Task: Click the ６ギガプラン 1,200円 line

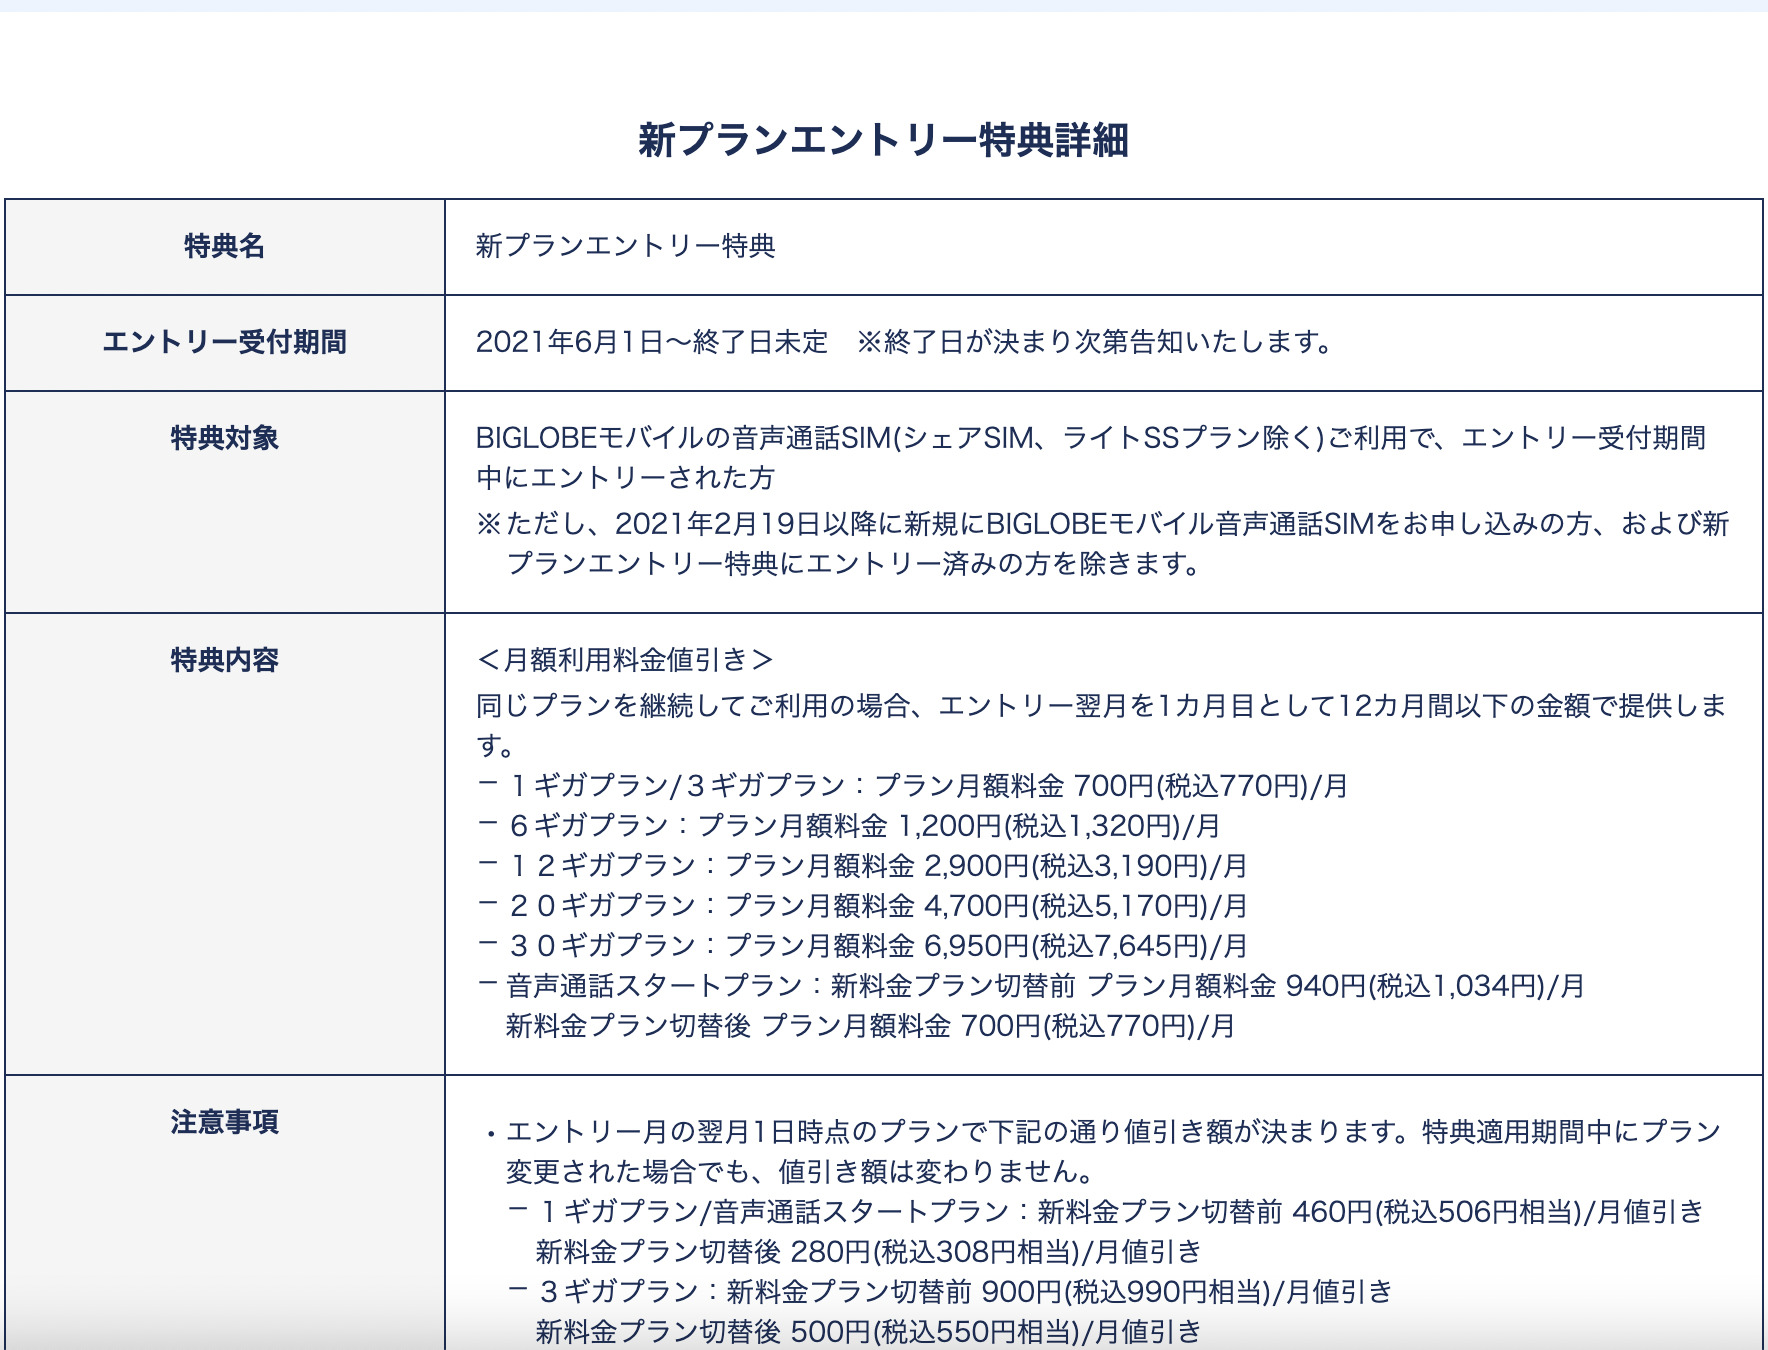Action: [x=849, y=826]
